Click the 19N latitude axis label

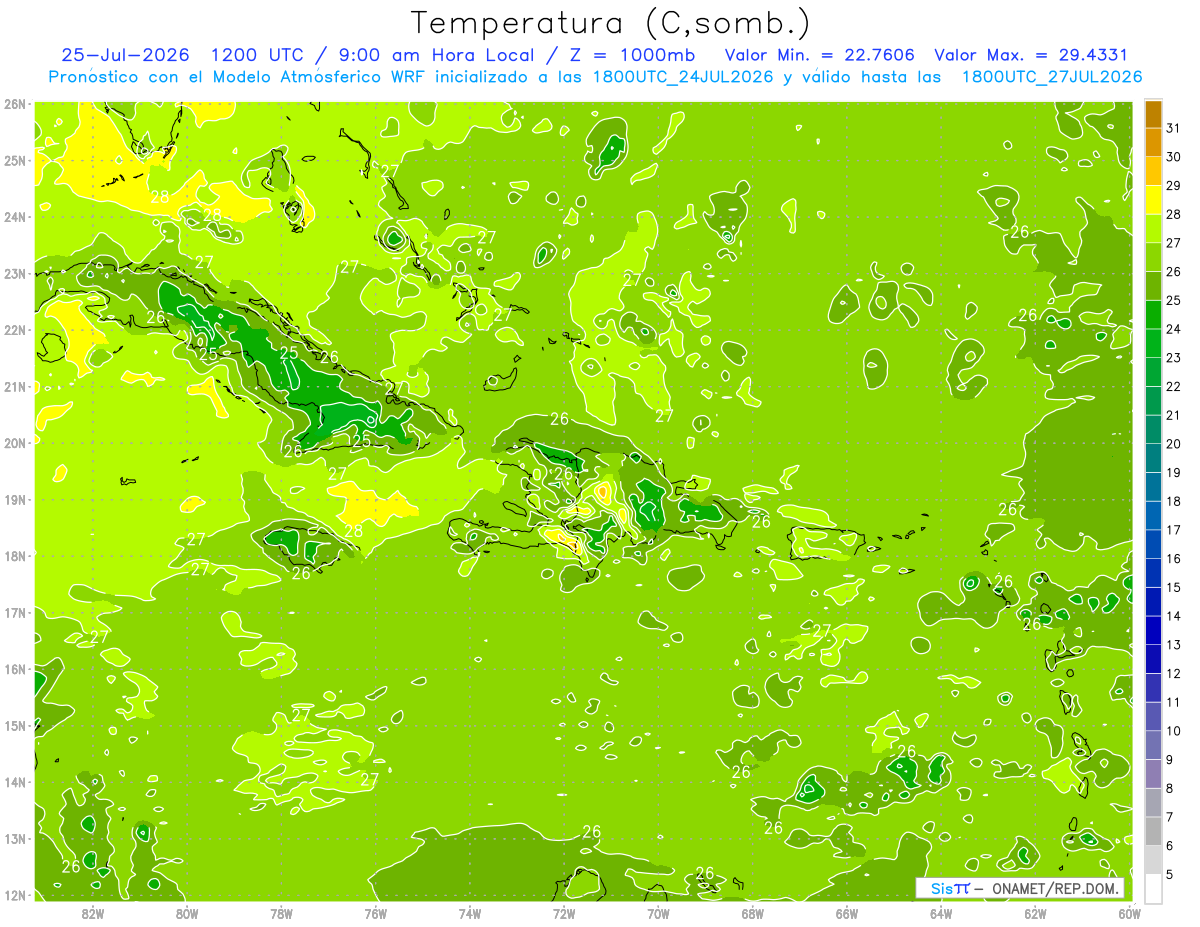14,499
